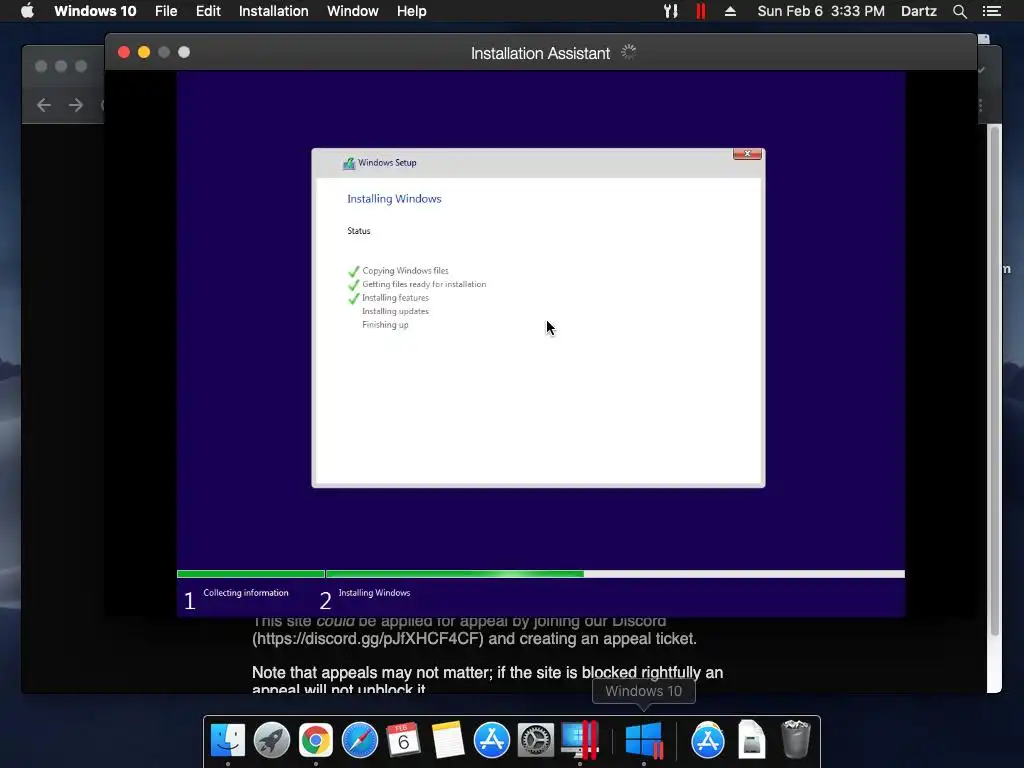Click the Installing Windows step 2 label
The width and height of the screenshot is (1024, 768).
tap(374, 593)
